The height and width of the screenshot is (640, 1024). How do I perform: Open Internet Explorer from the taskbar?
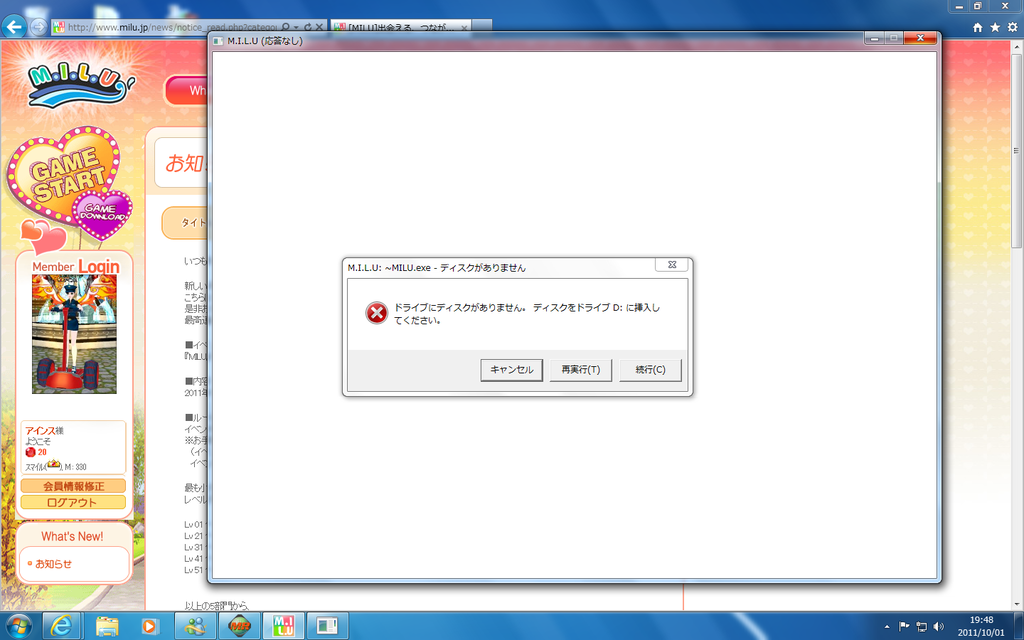pos(61,626)
